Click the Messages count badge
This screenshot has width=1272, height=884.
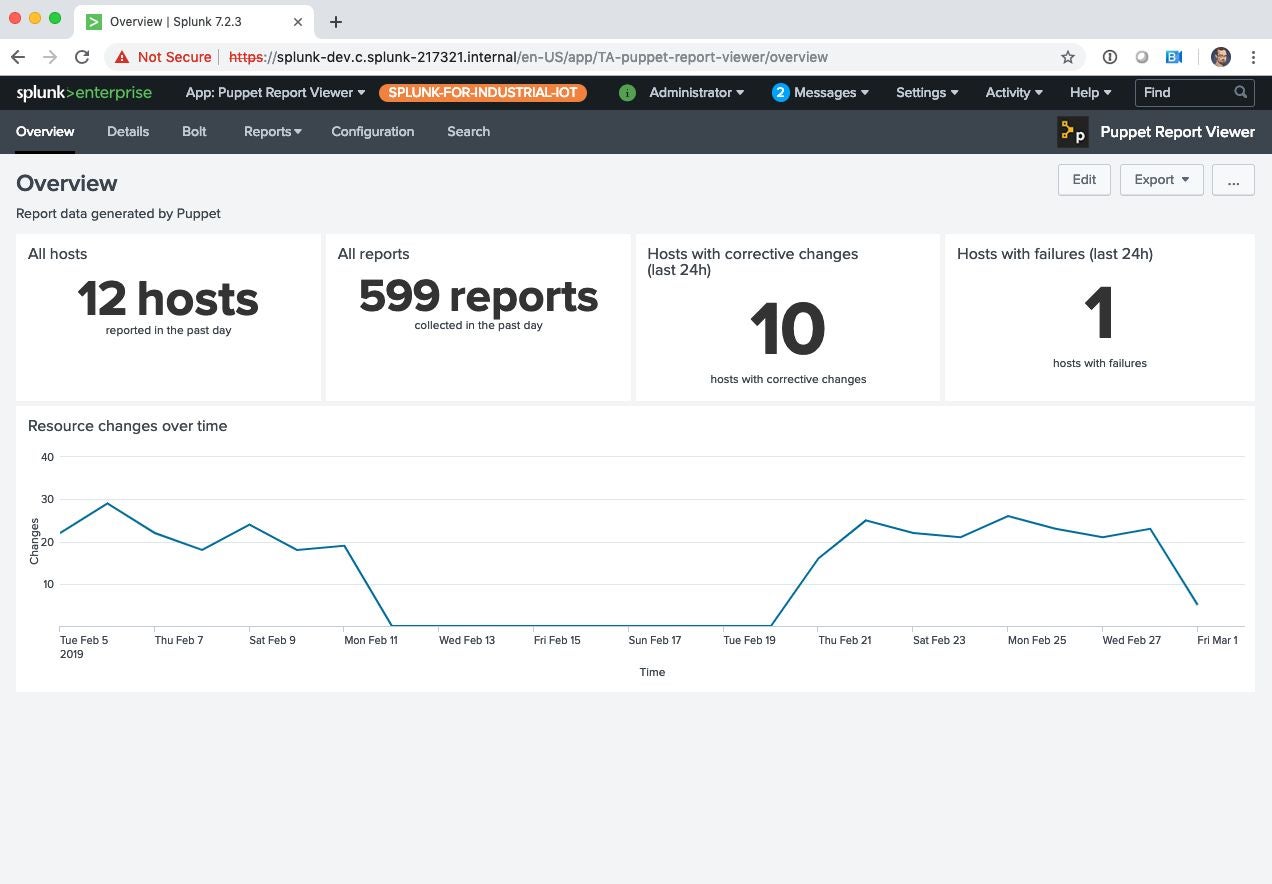[x=781, y=92]
